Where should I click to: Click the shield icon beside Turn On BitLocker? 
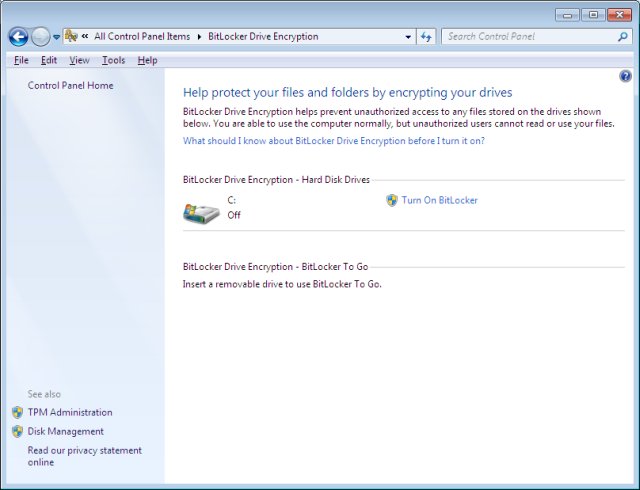click(392, 200)
